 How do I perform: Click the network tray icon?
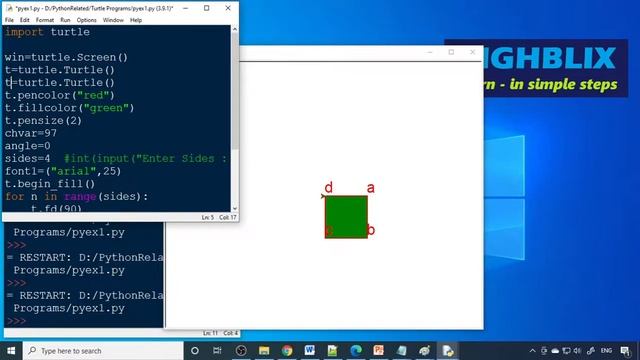tap(566, 351)
